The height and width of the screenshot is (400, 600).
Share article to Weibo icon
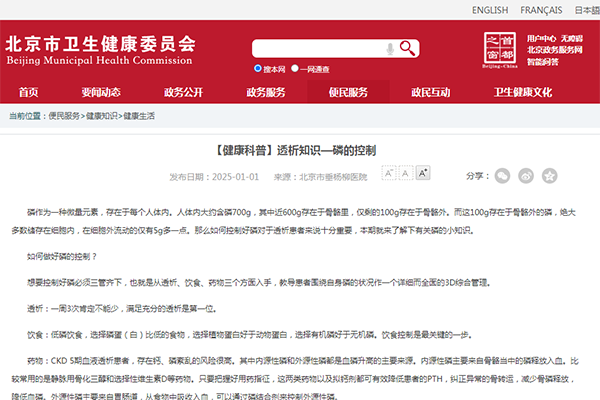(x=526, y=176)
